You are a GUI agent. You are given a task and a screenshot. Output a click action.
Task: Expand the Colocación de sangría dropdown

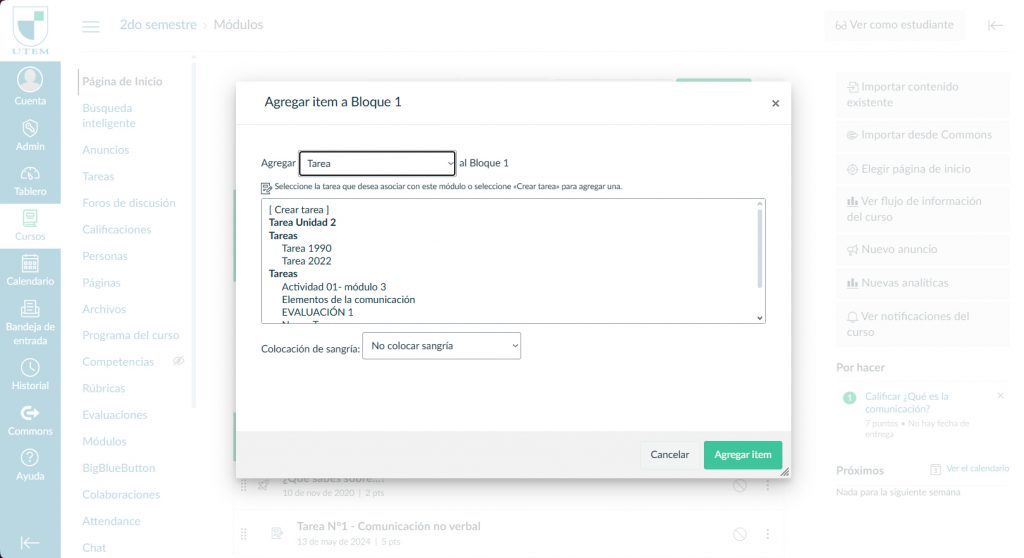point(441,346)
